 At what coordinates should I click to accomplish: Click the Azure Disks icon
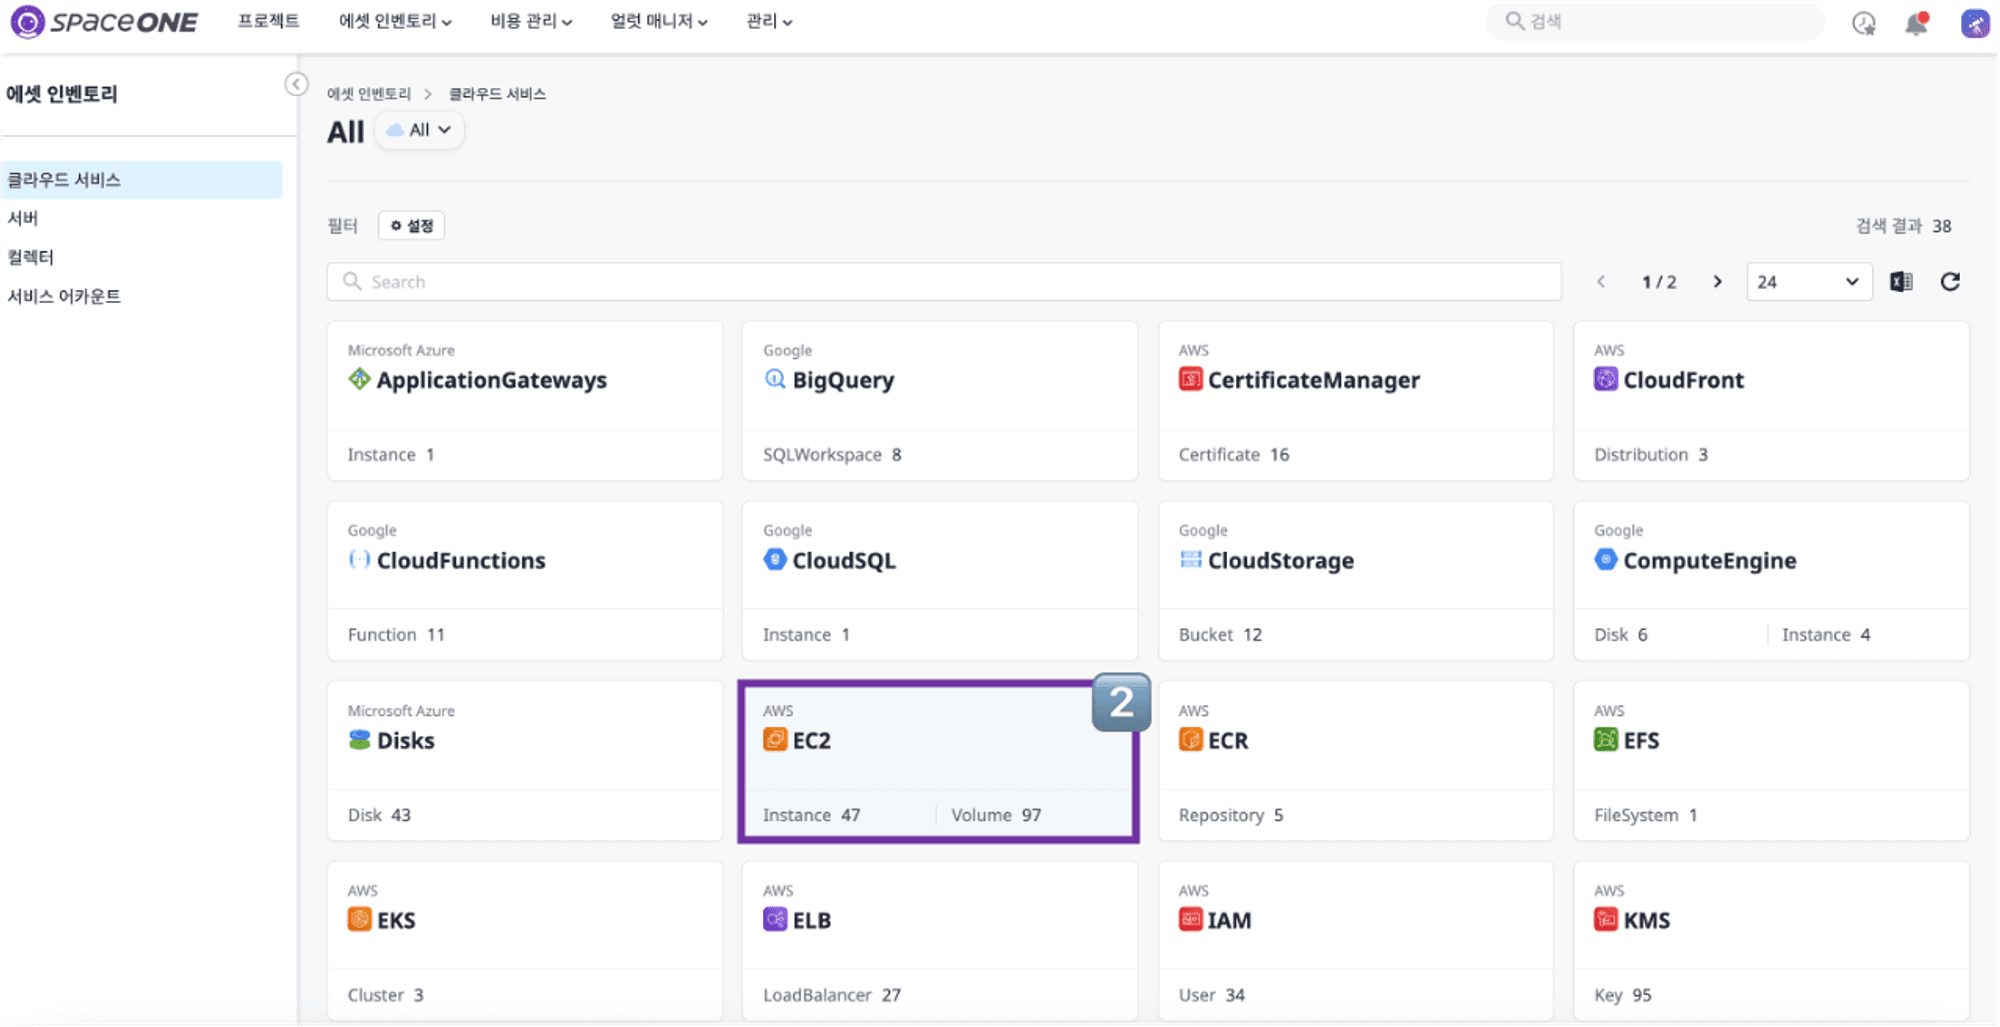[359, 740]
